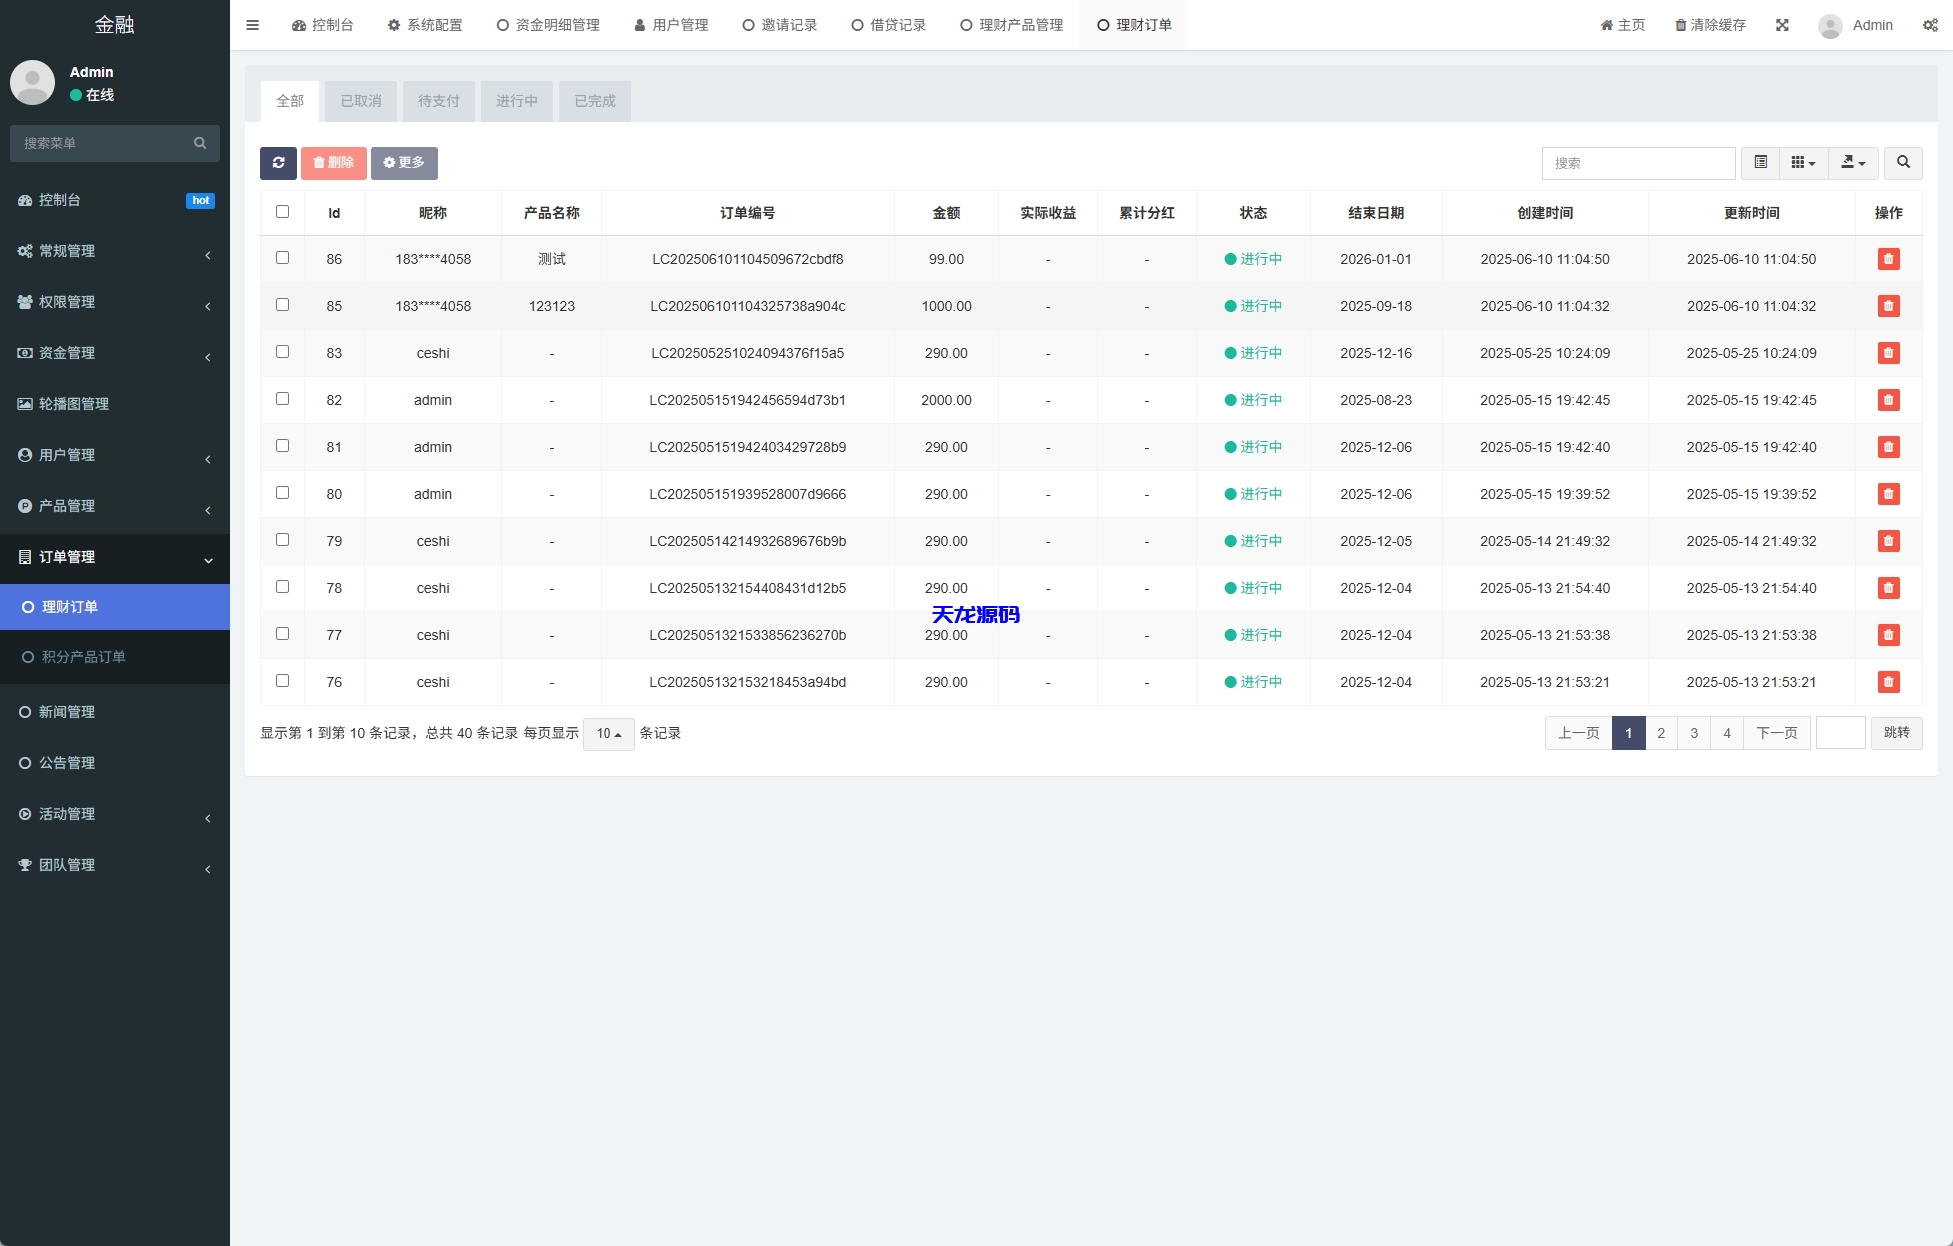This screenshot has width=1953, height=1246.
Task: Toggle sidebar with hamburger icon
Action: 252,25
